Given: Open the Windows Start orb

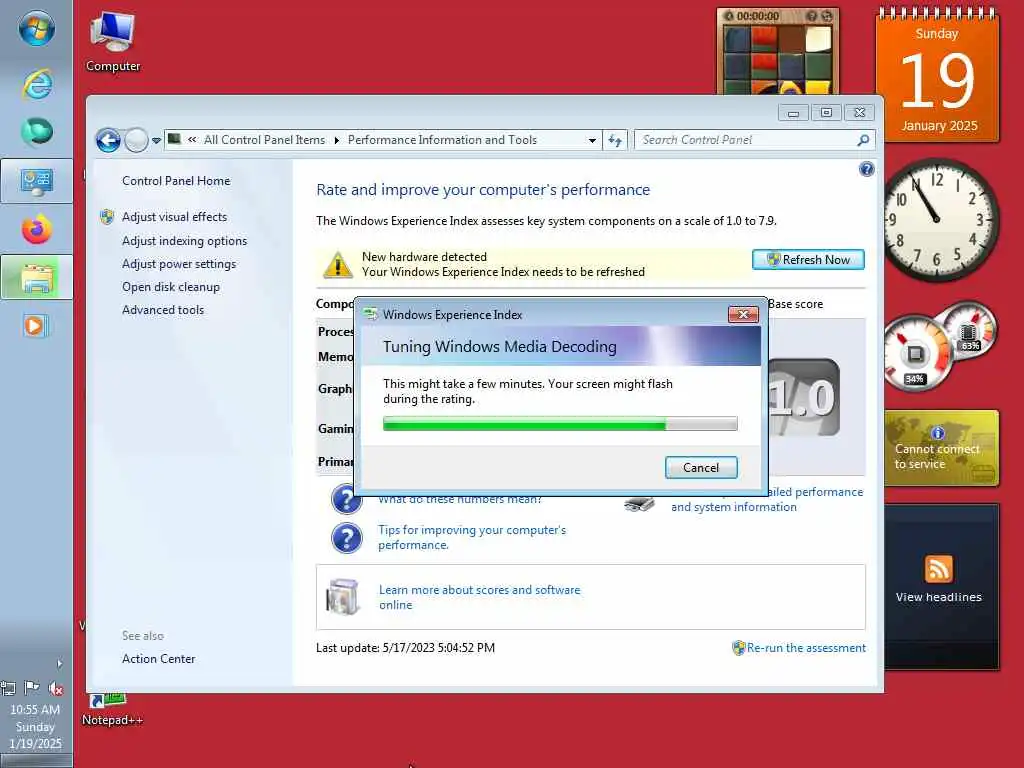Looking at the screenshot, I should click(36, 28).
